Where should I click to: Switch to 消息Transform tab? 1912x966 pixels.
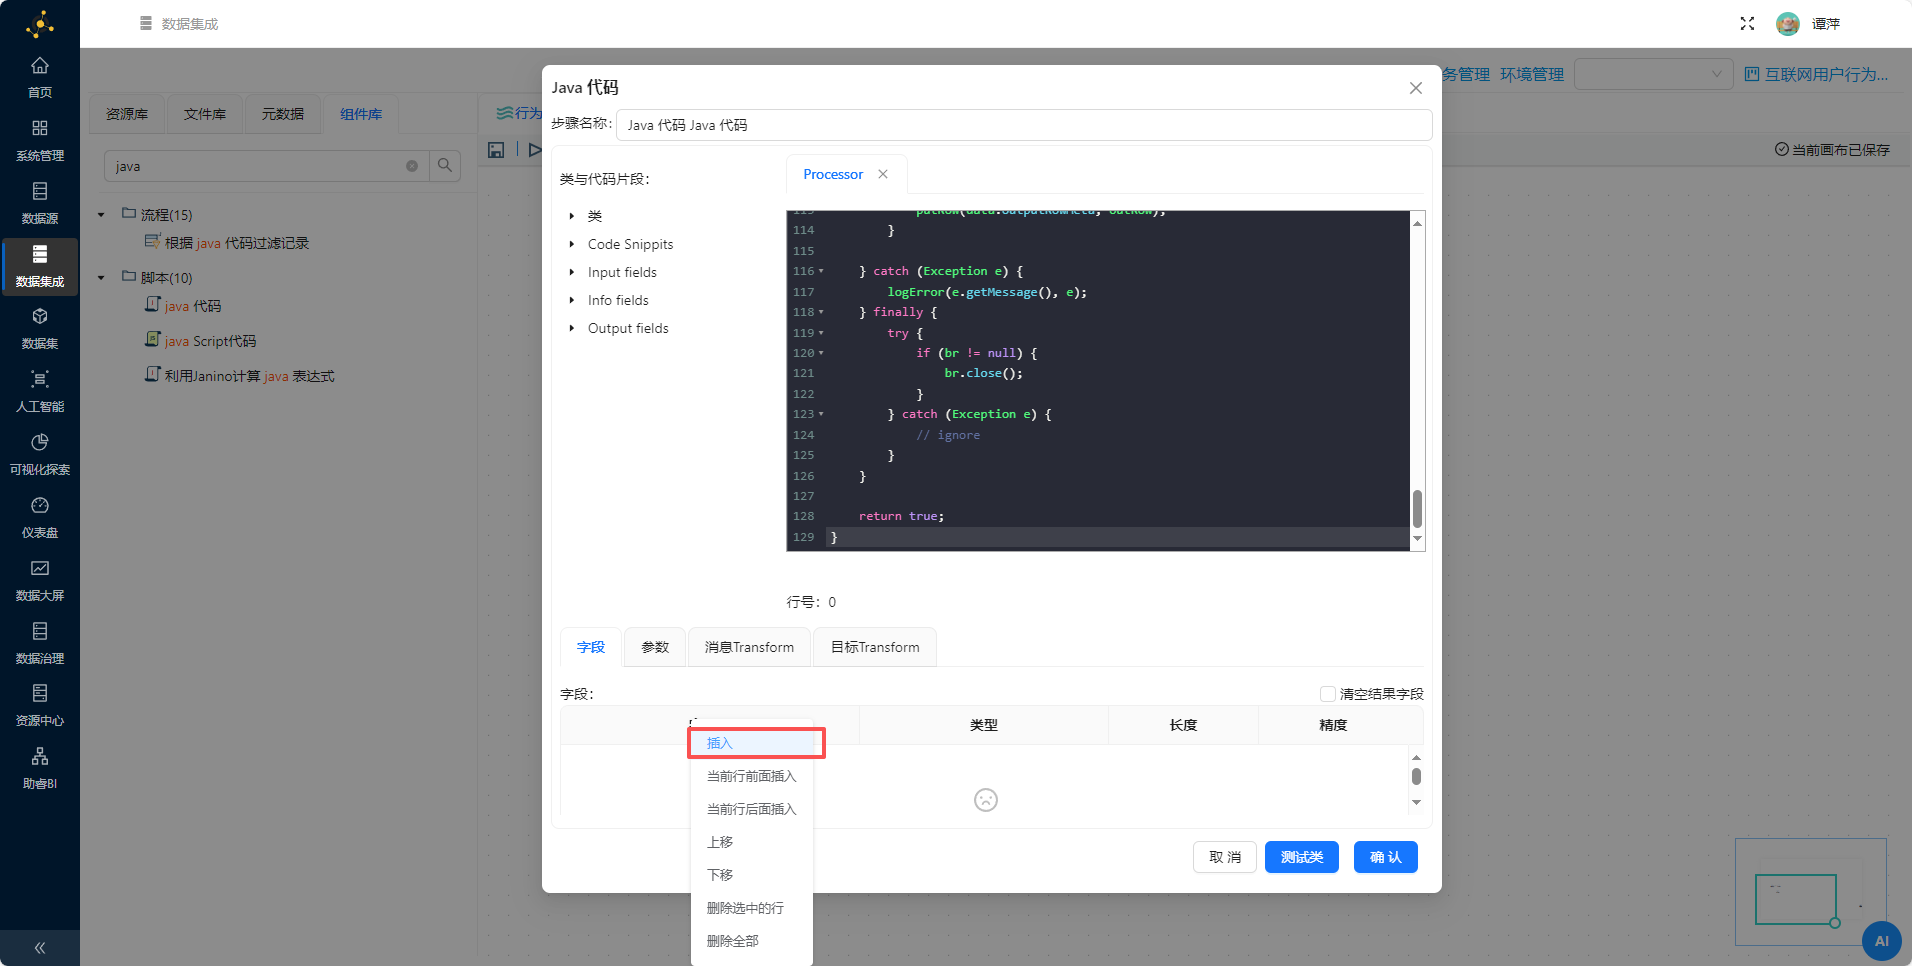coord(749,647)
